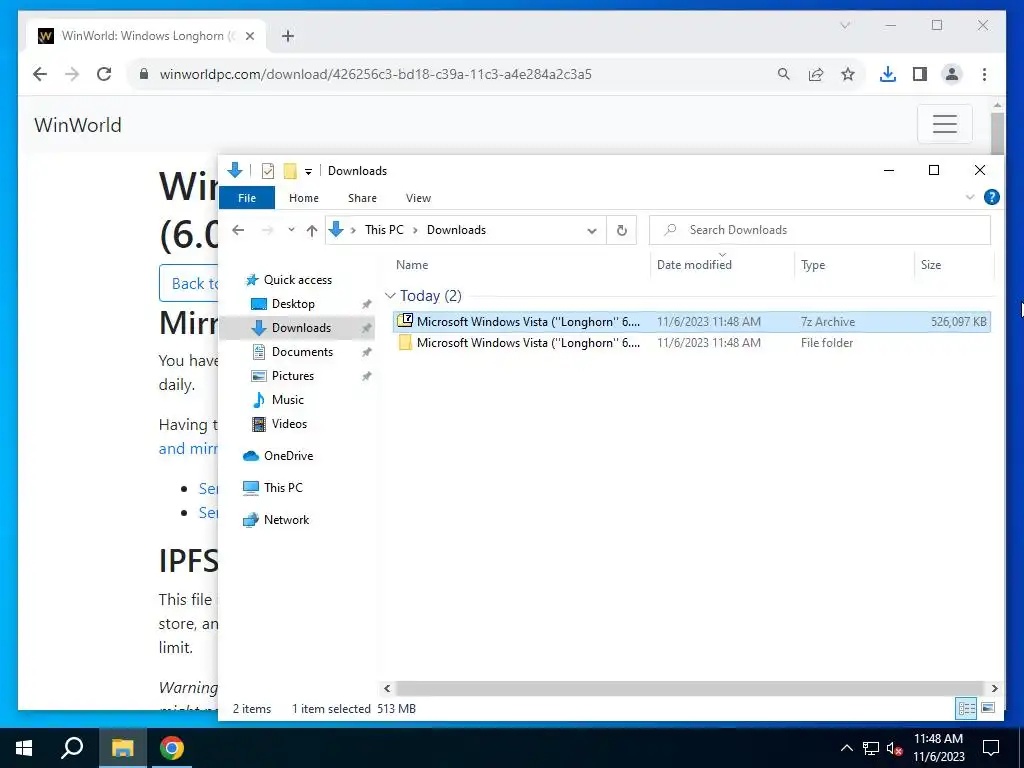Screen dimensions: 1024x768
Task: Select Videos in navigation pane
Action: tap(289, 424)
